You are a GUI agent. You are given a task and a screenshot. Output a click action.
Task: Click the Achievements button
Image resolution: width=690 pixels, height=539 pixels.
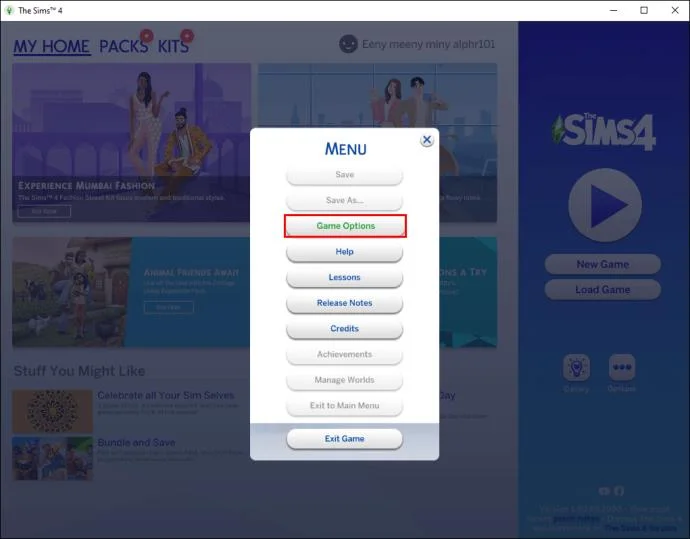[x=345, y=354]
